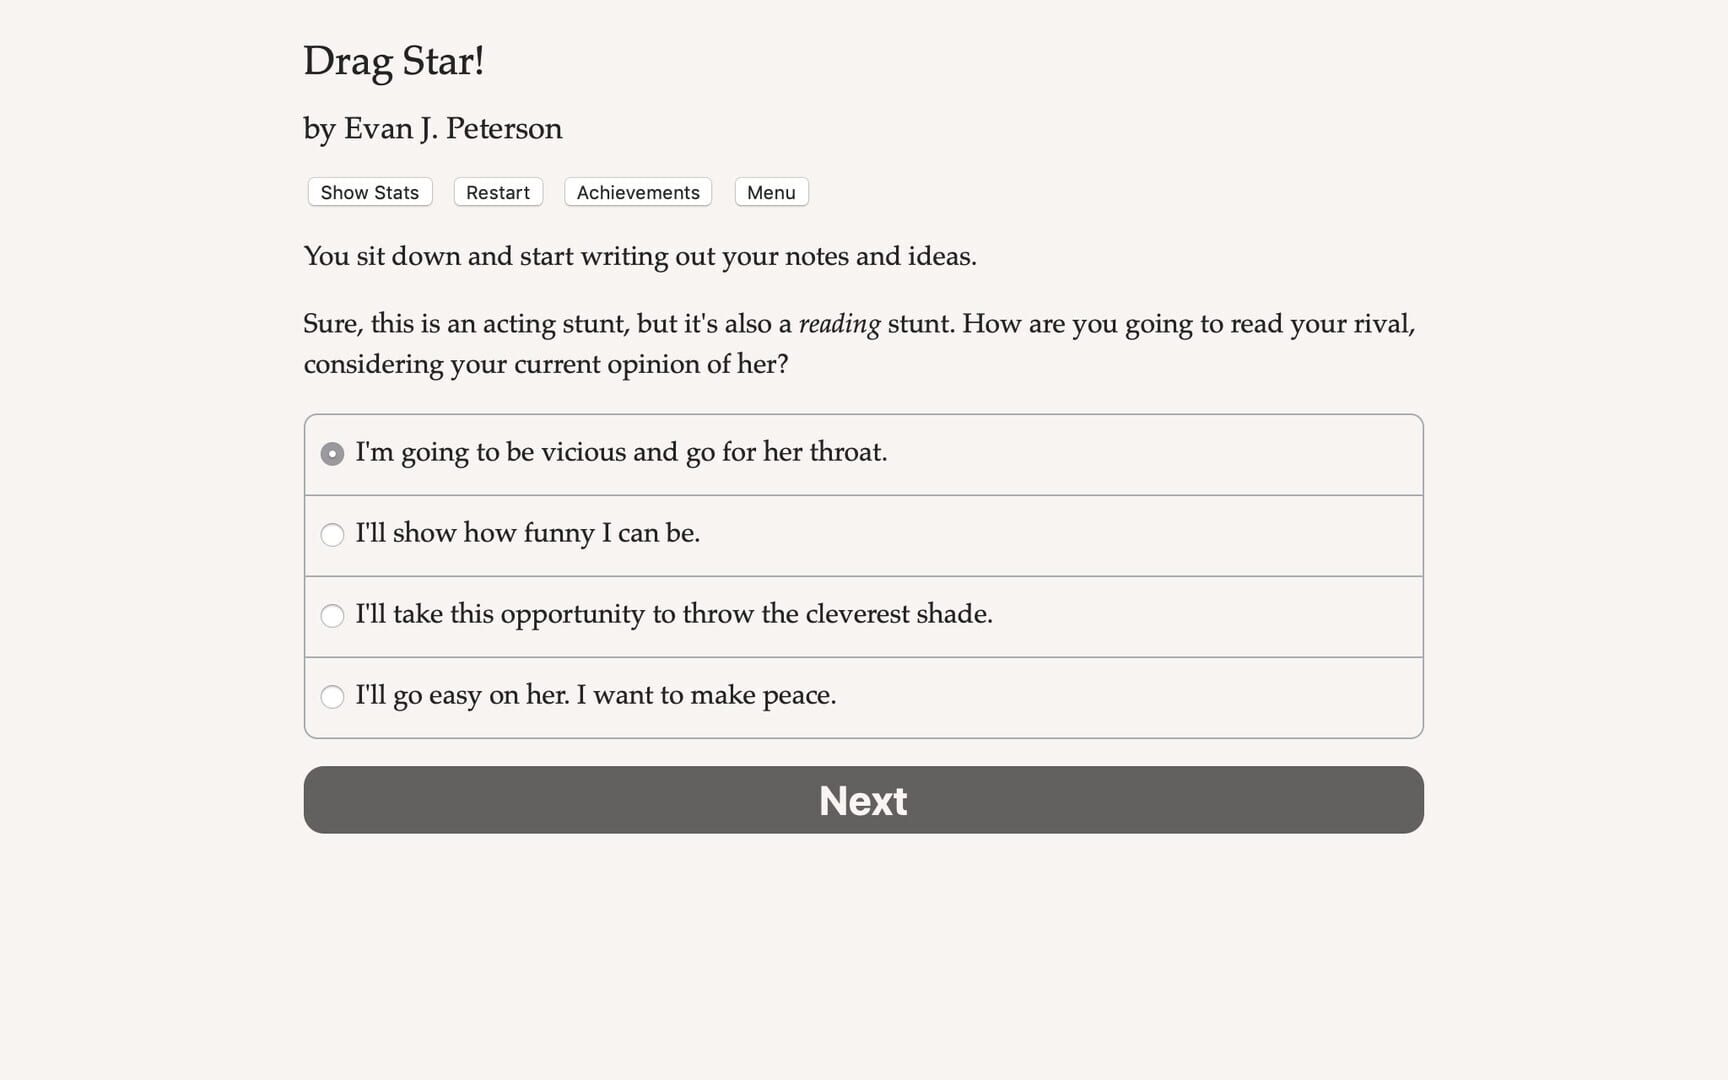
Task: Click the text "I'll show how funny I can be"
Action: (527, 533)
